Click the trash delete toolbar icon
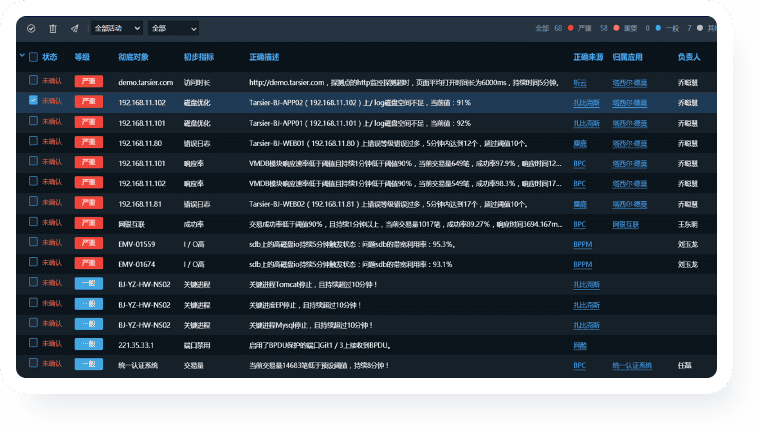 (x=53, y=29)
